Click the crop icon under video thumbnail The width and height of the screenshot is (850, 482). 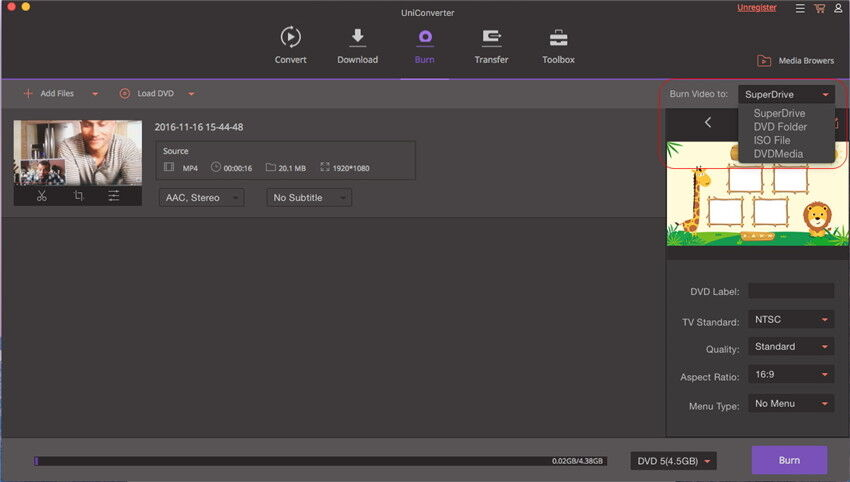(78, 196)
